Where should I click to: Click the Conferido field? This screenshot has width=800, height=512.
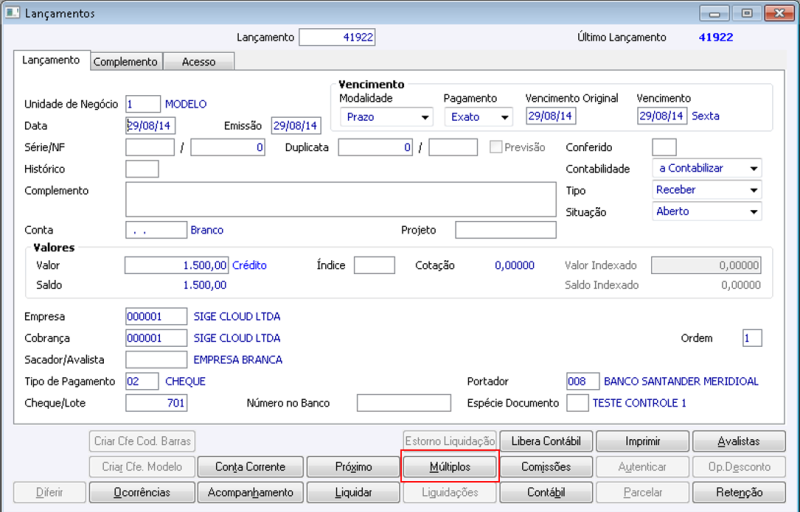pos(664,147)
